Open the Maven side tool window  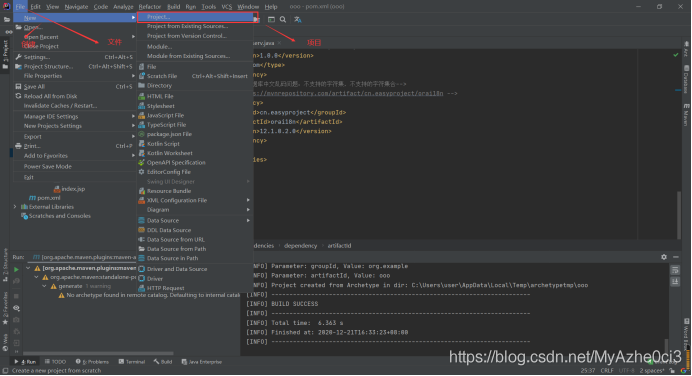click(686, 115)
